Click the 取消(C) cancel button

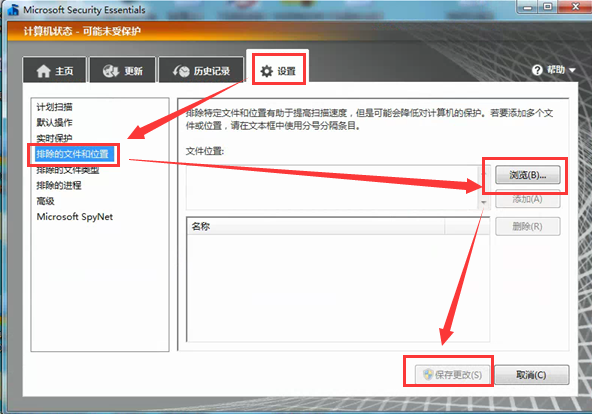click(532, 374)
